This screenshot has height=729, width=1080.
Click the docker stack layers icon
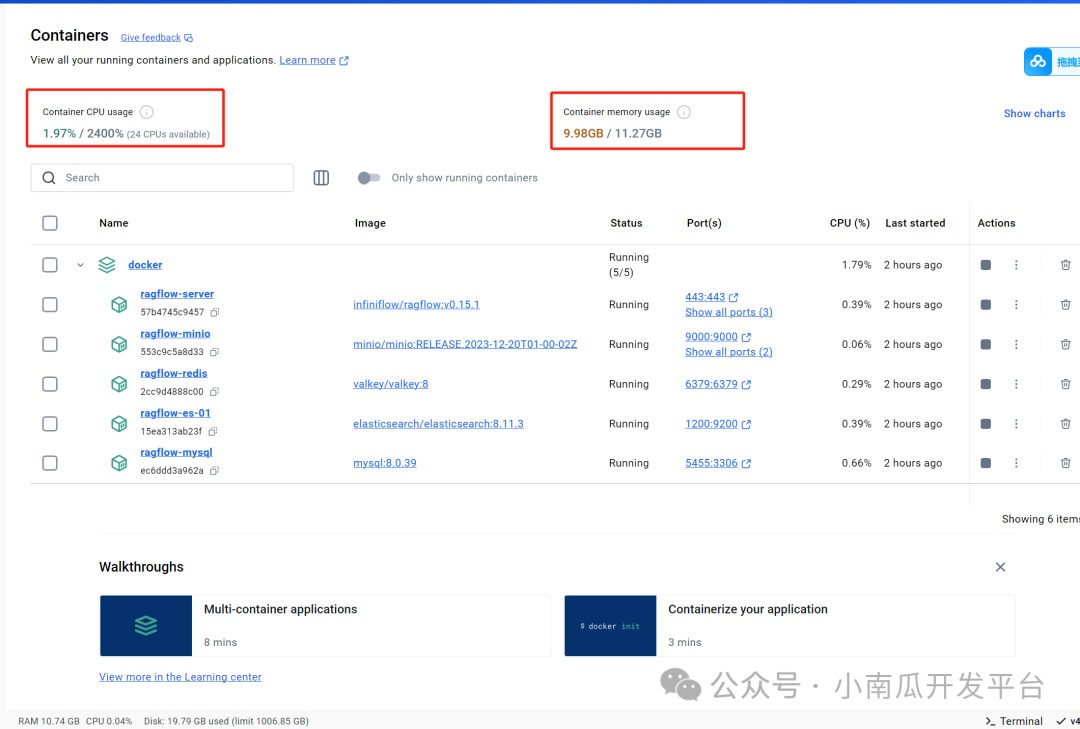pos(107,265)
